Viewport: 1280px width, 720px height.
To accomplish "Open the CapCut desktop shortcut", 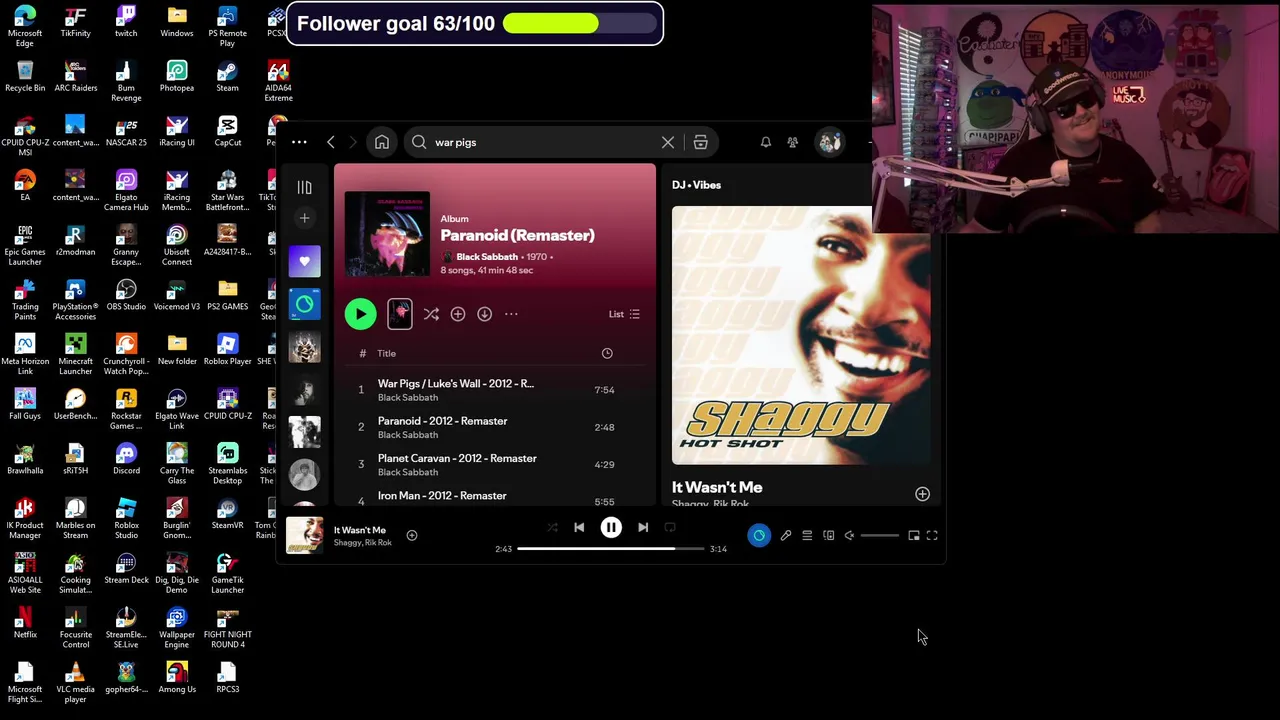I will tap(227, 131).
